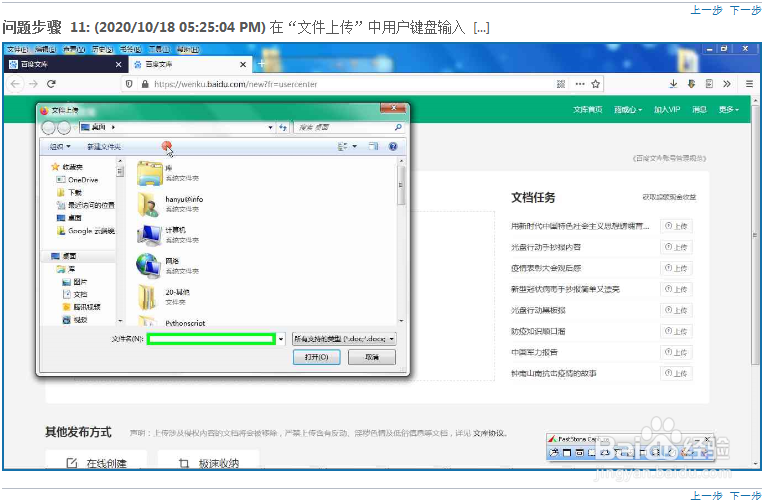Click the dialog forward navigation circle
This screenshot has width=775, height=500.
pyautogui.click(x=64, y=128)
